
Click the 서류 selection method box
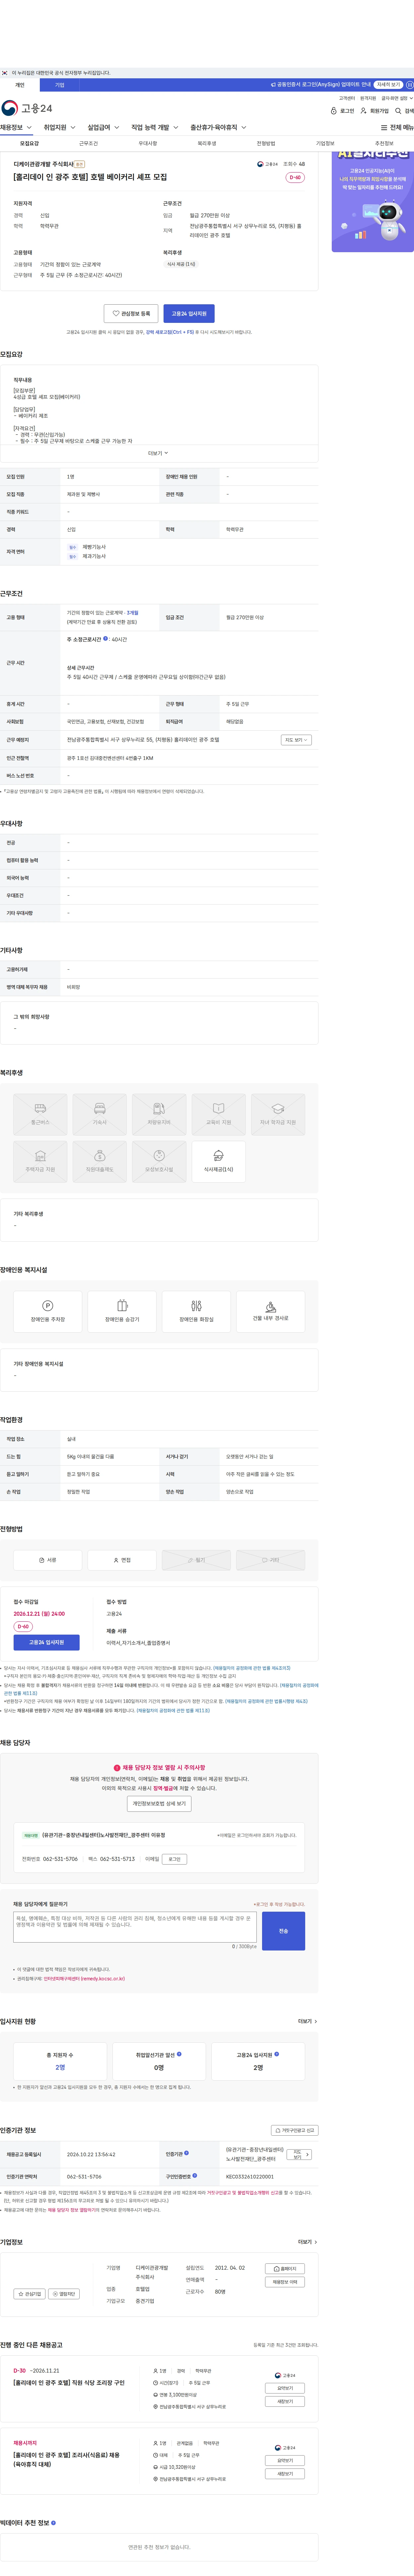(x=48, y=1560)
